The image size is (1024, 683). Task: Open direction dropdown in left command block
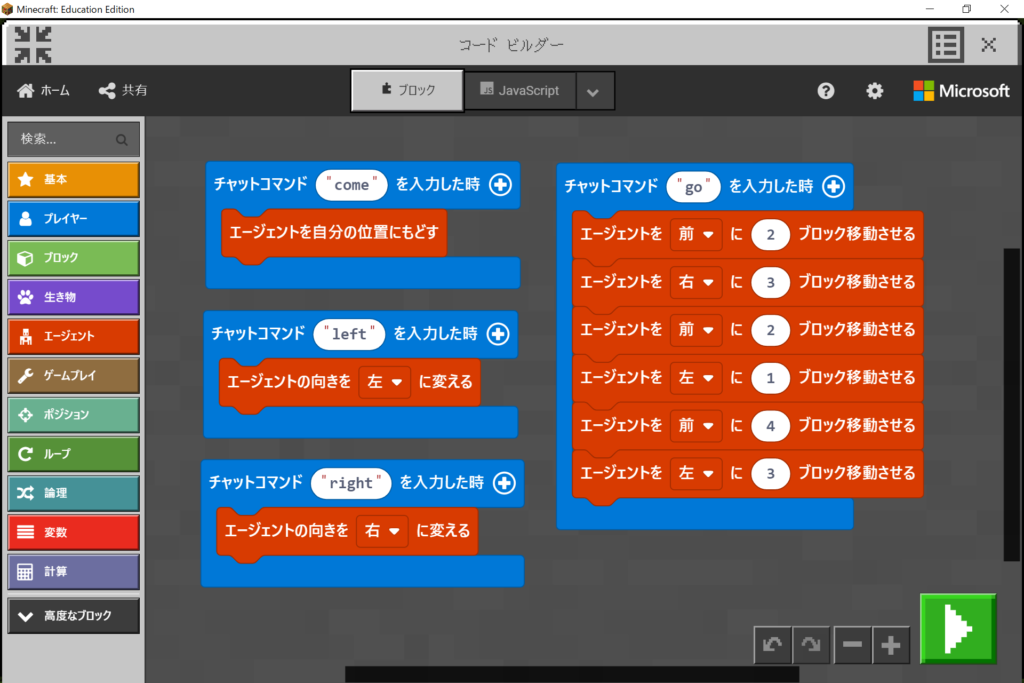(x=385, y=382)
